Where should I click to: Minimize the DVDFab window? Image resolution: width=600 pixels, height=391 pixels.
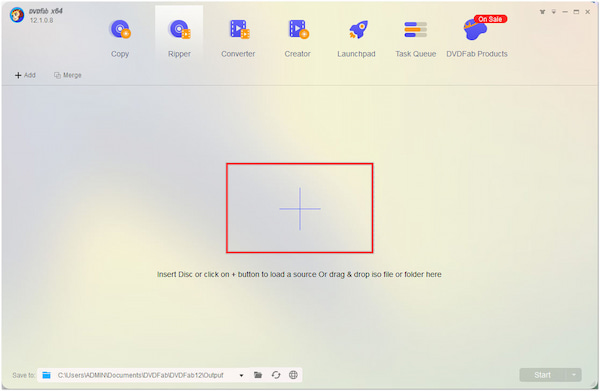565,12
